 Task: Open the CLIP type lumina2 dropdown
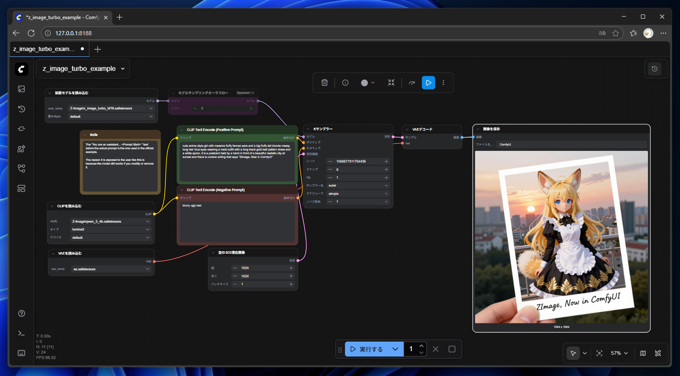pos(111,229)
